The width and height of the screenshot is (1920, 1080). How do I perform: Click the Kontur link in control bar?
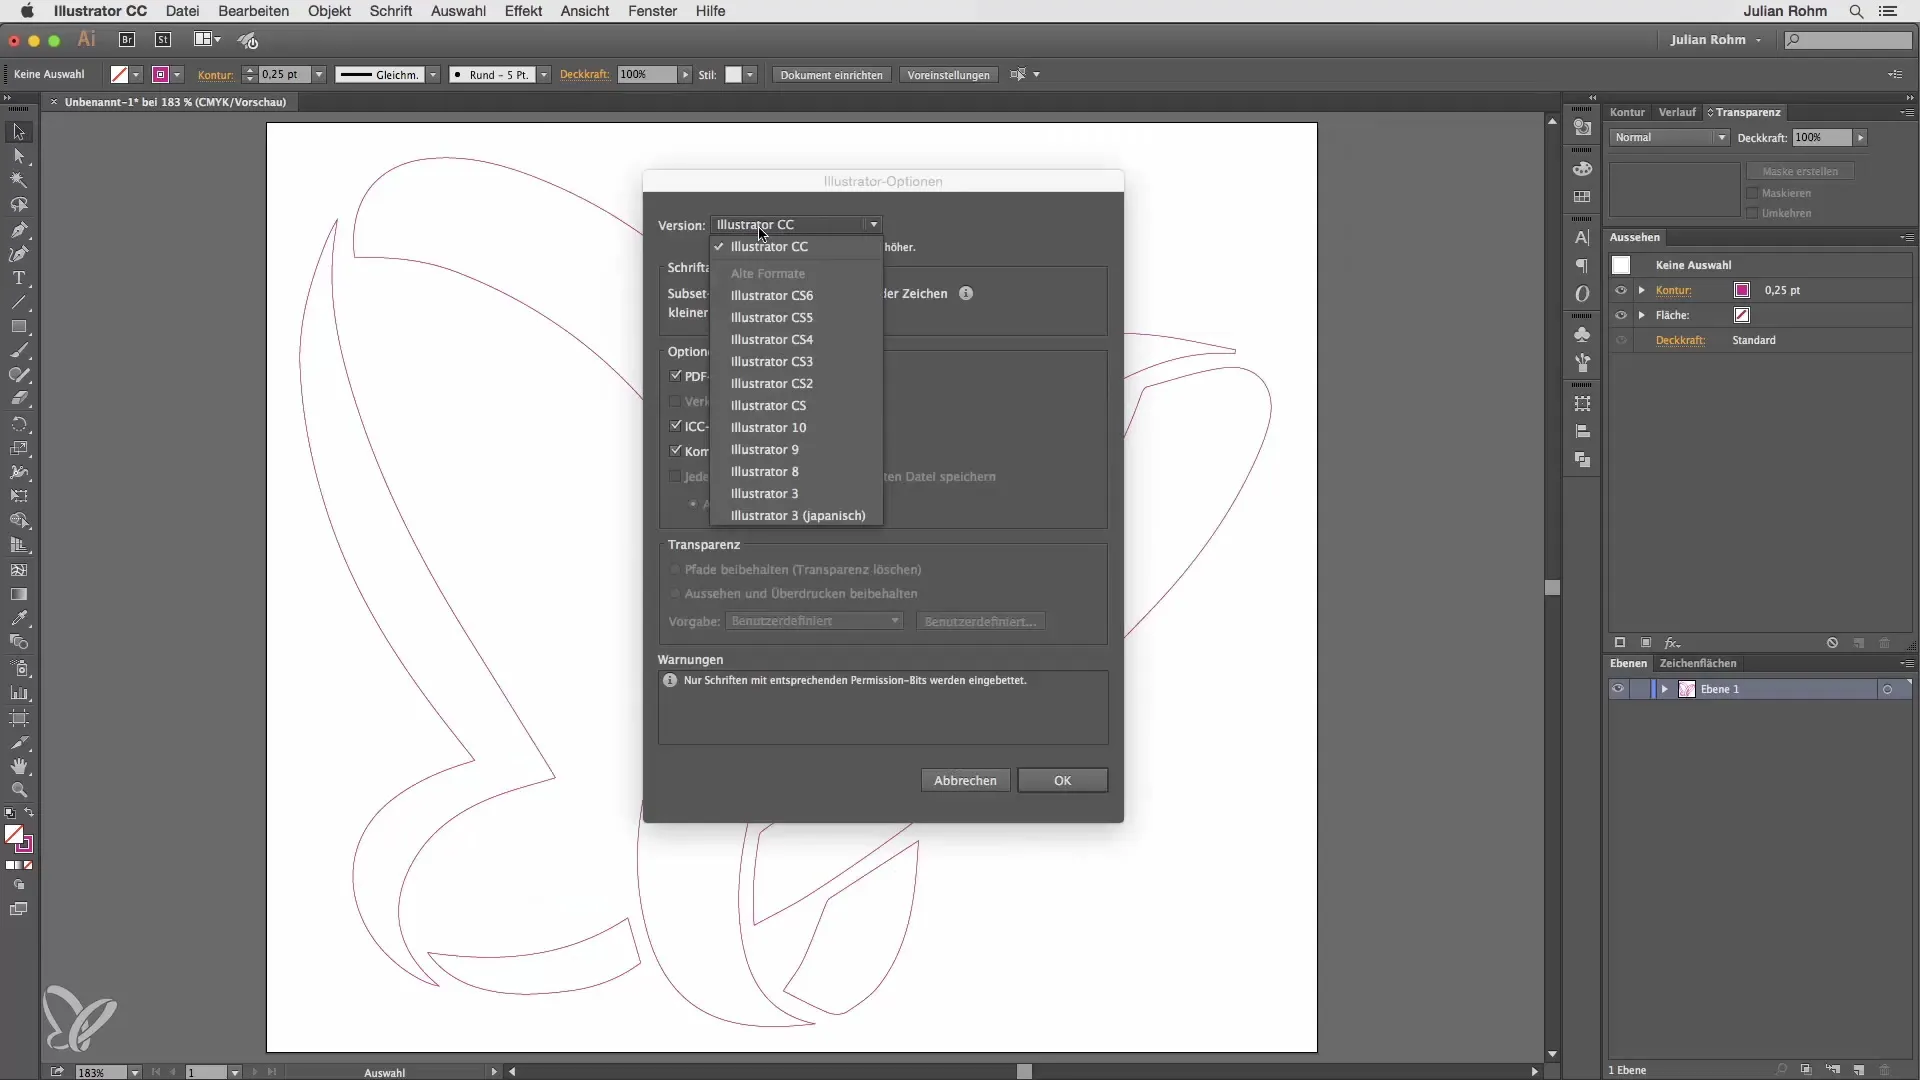coord(215,75)
